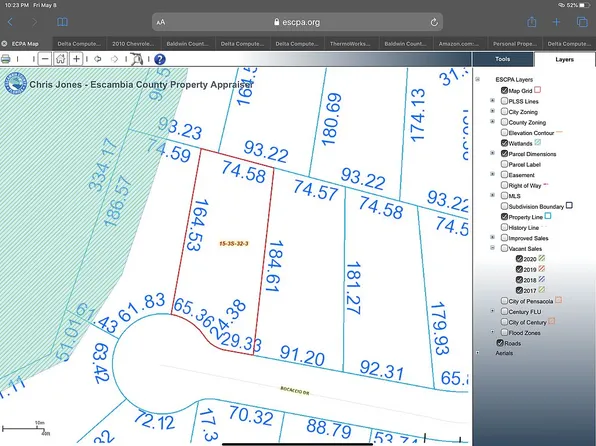Go to previous map extent arrow

(x=98, y=59)
